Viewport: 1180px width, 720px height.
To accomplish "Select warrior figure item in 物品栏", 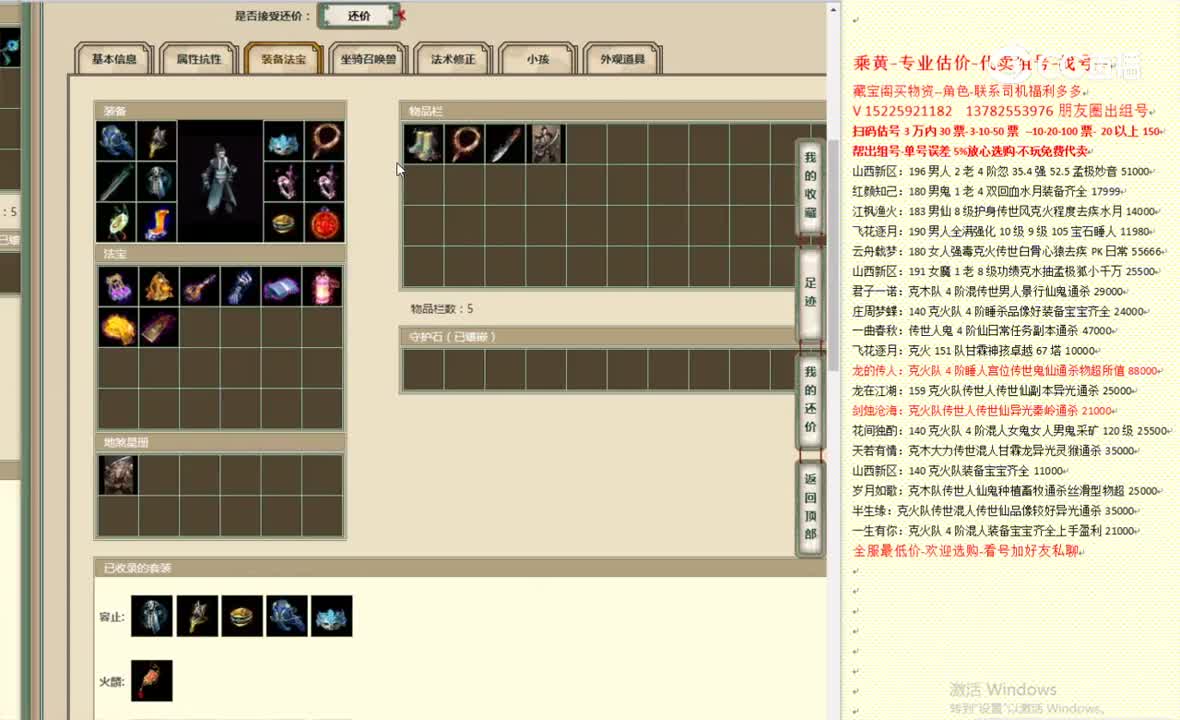I will 546,144.
